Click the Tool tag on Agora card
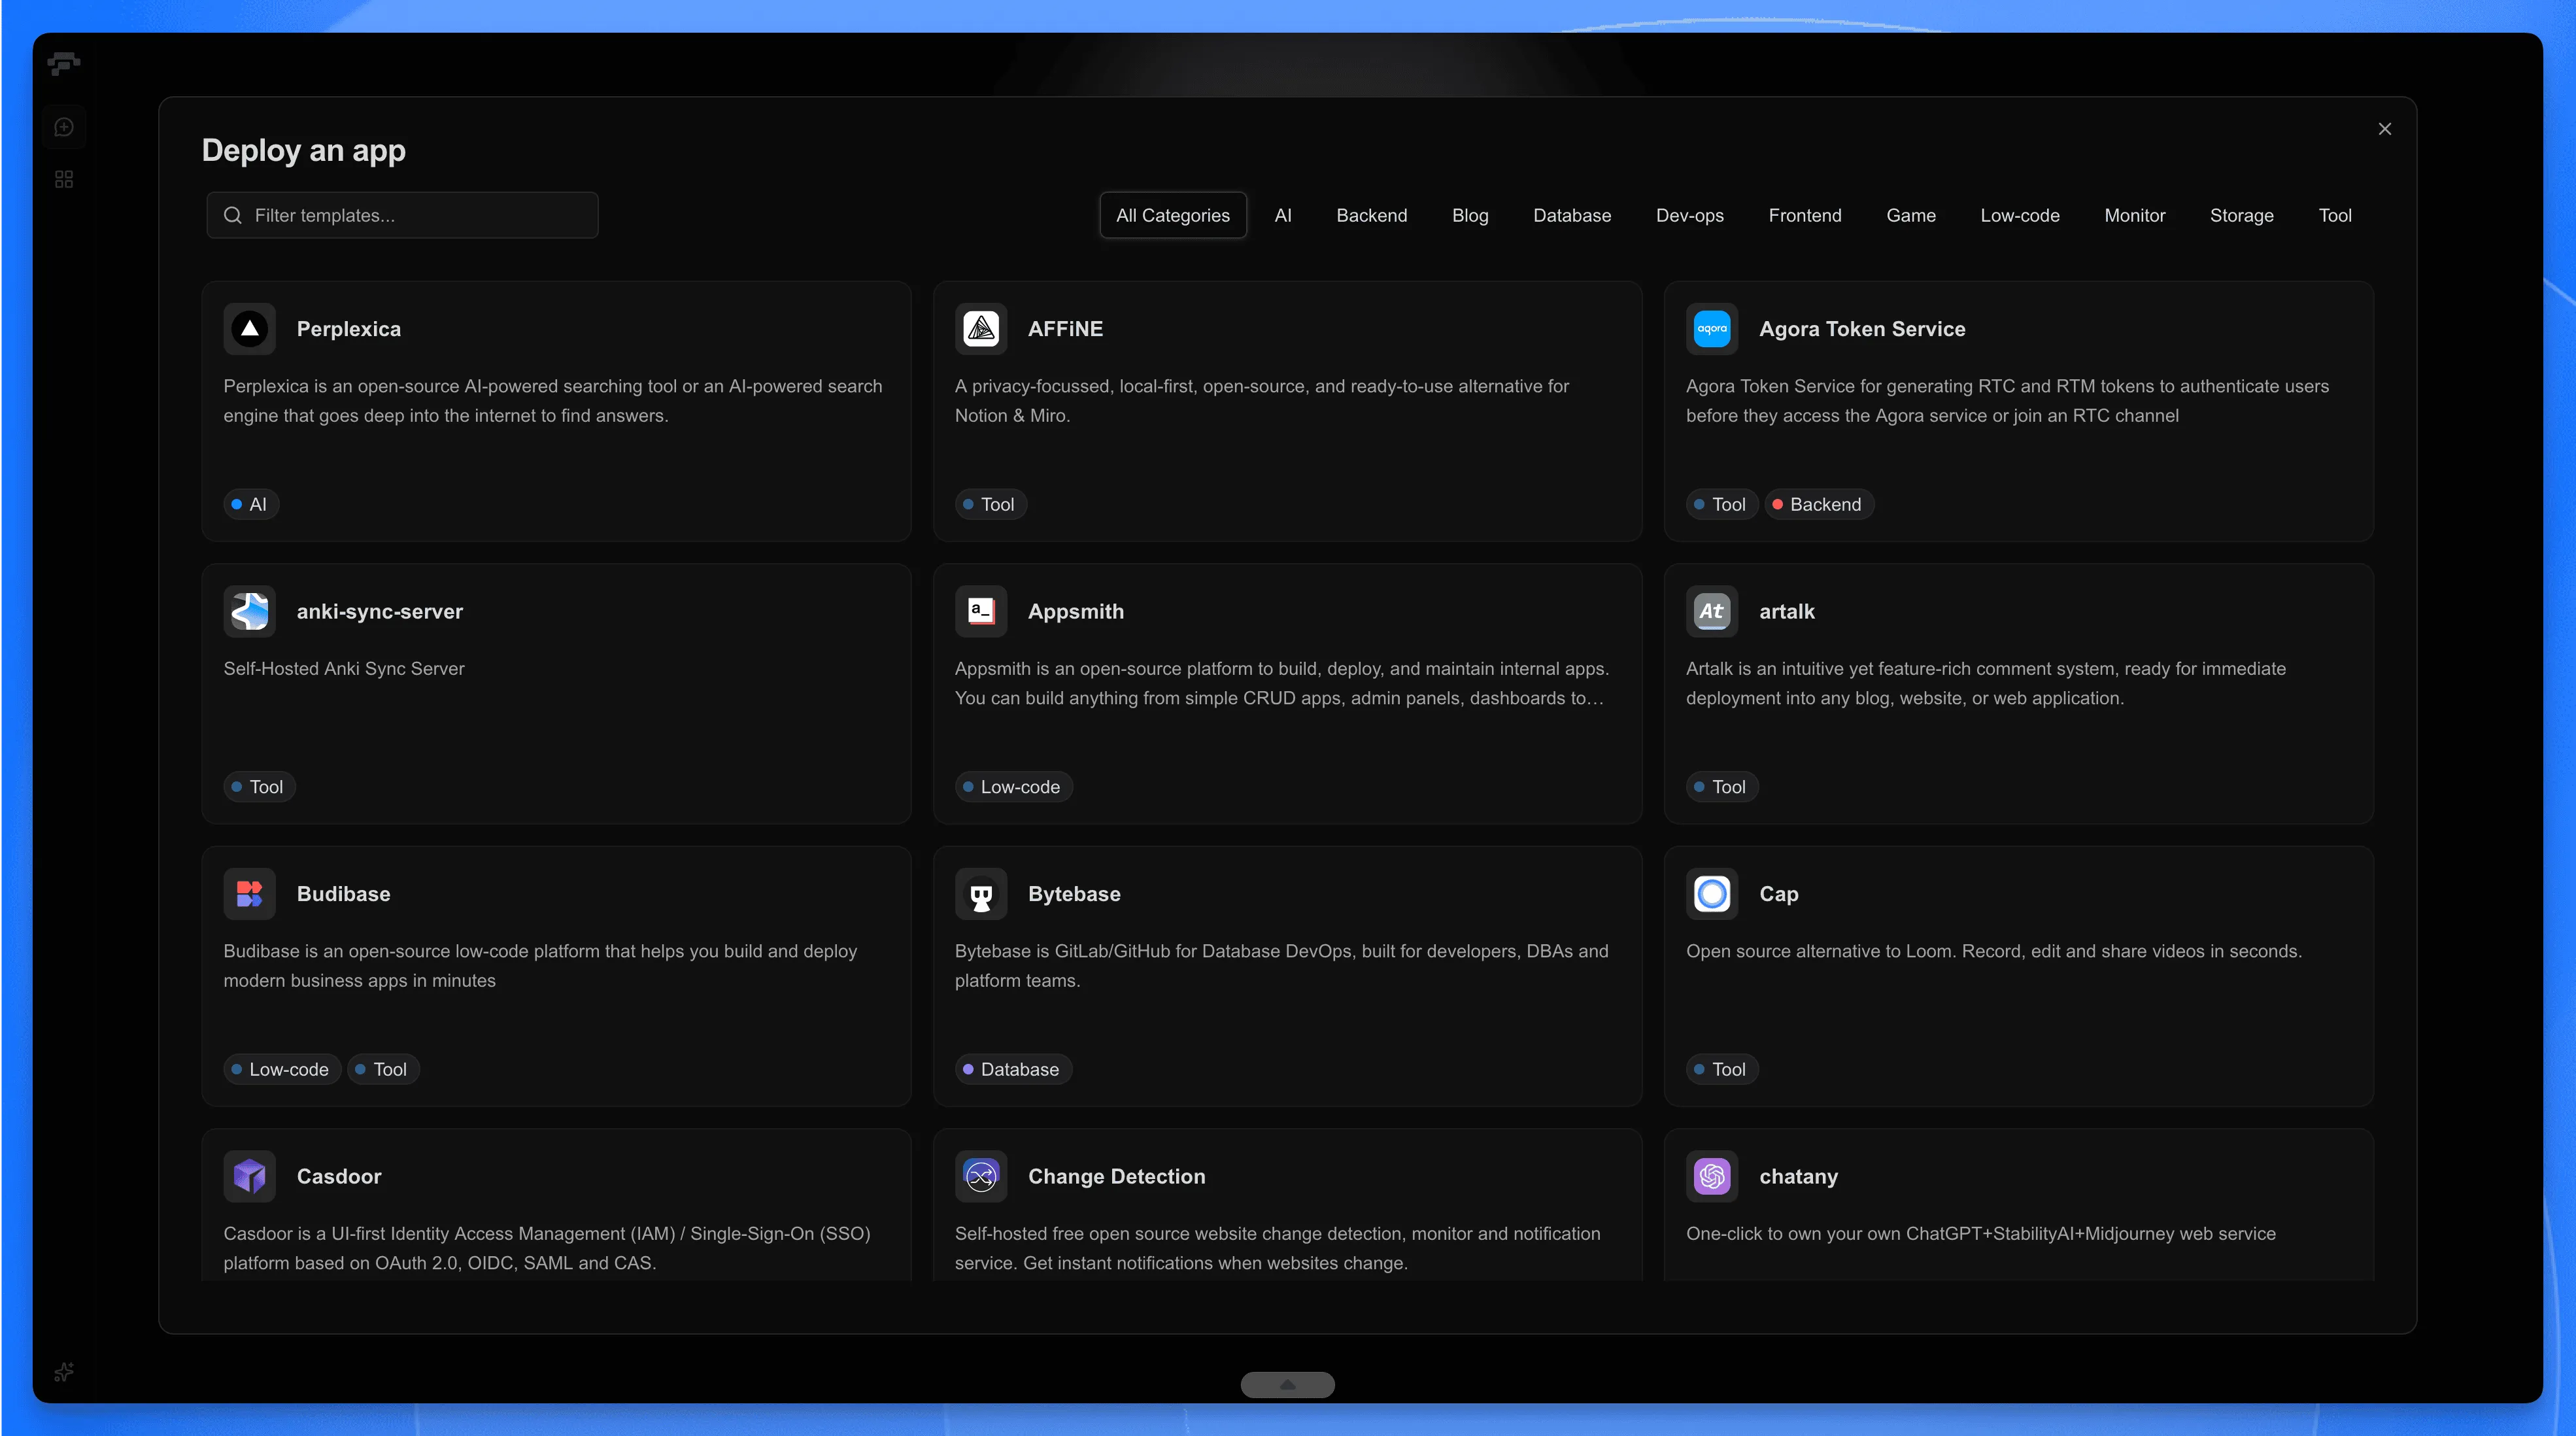2576x1436 pixels. [x=1721, y=504]
